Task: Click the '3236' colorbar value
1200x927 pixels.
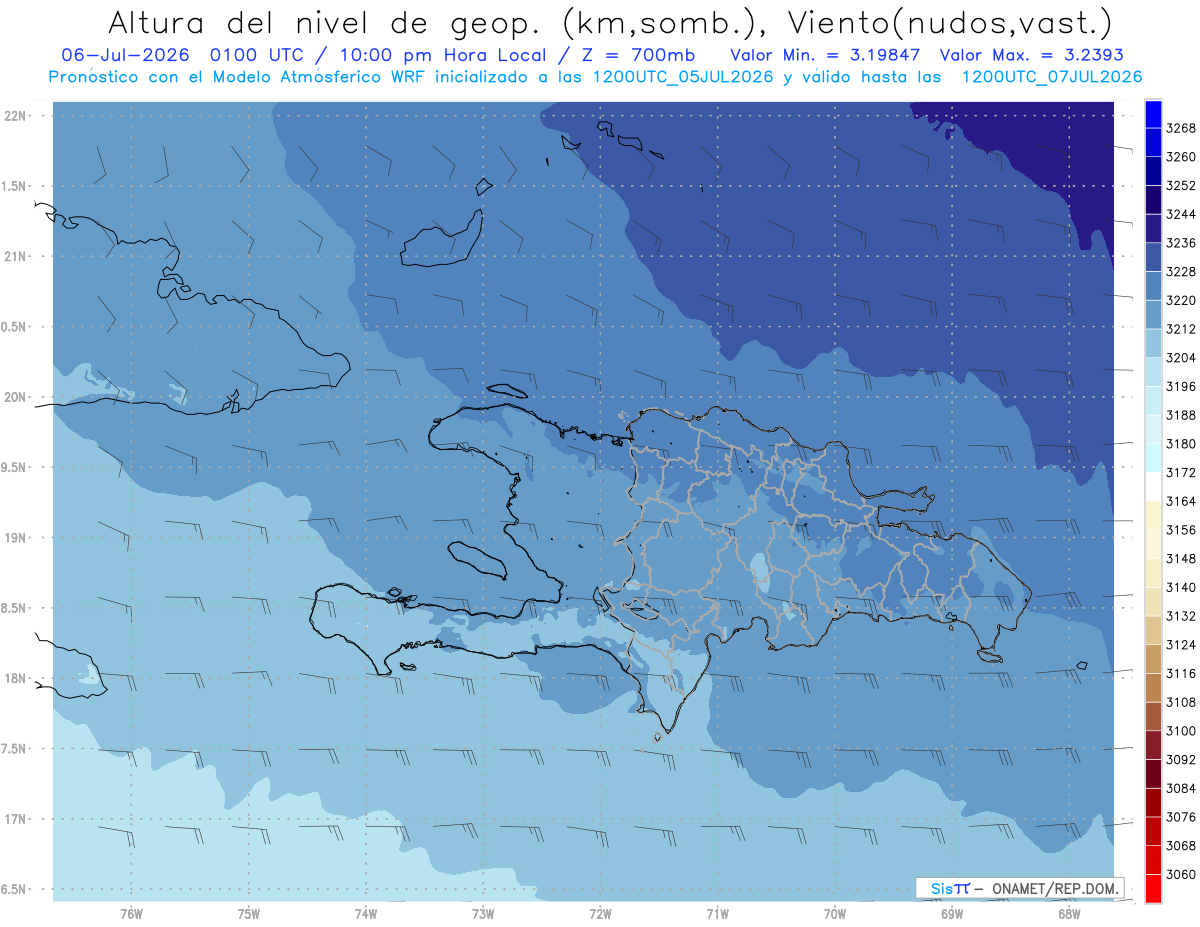Action: 1181,243
